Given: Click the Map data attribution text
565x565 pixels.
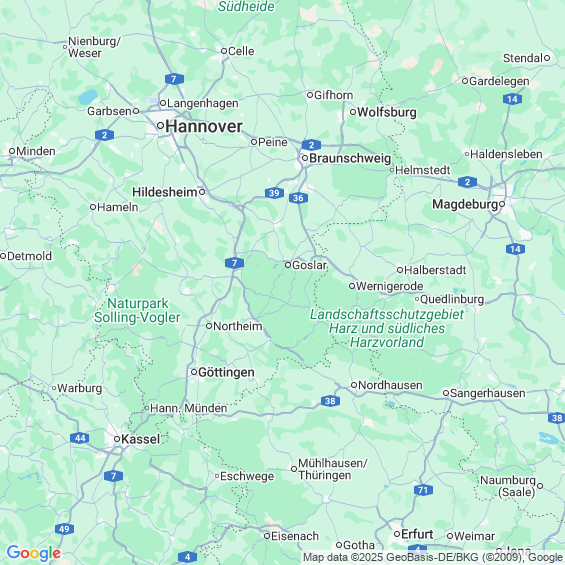Looking at the screenshot, I should [x=432, y=557].
